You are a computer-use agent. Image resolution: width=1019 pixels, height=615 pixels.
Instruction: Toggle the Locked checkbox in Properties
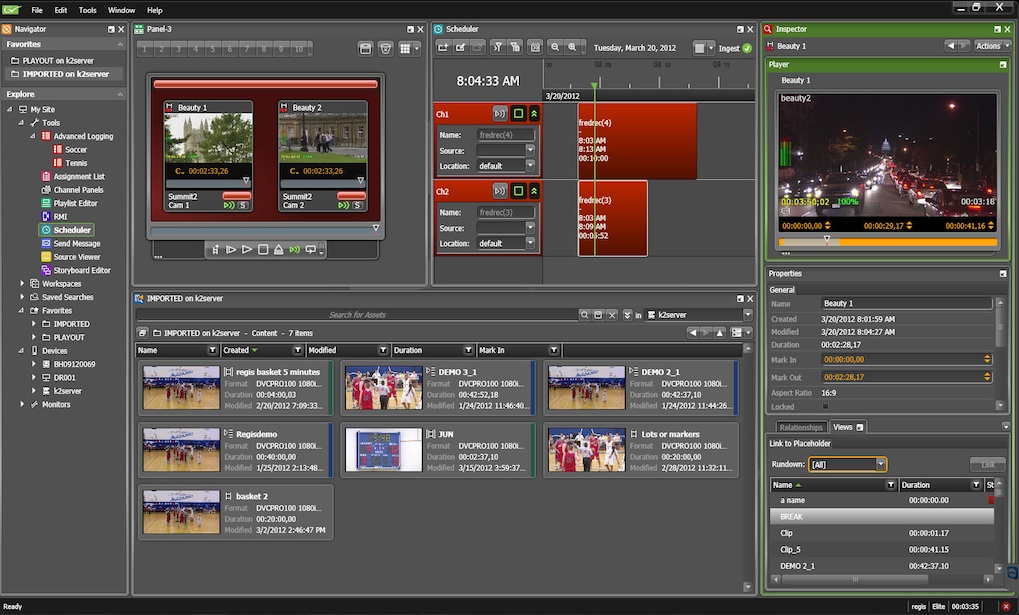tap(825, 407)
